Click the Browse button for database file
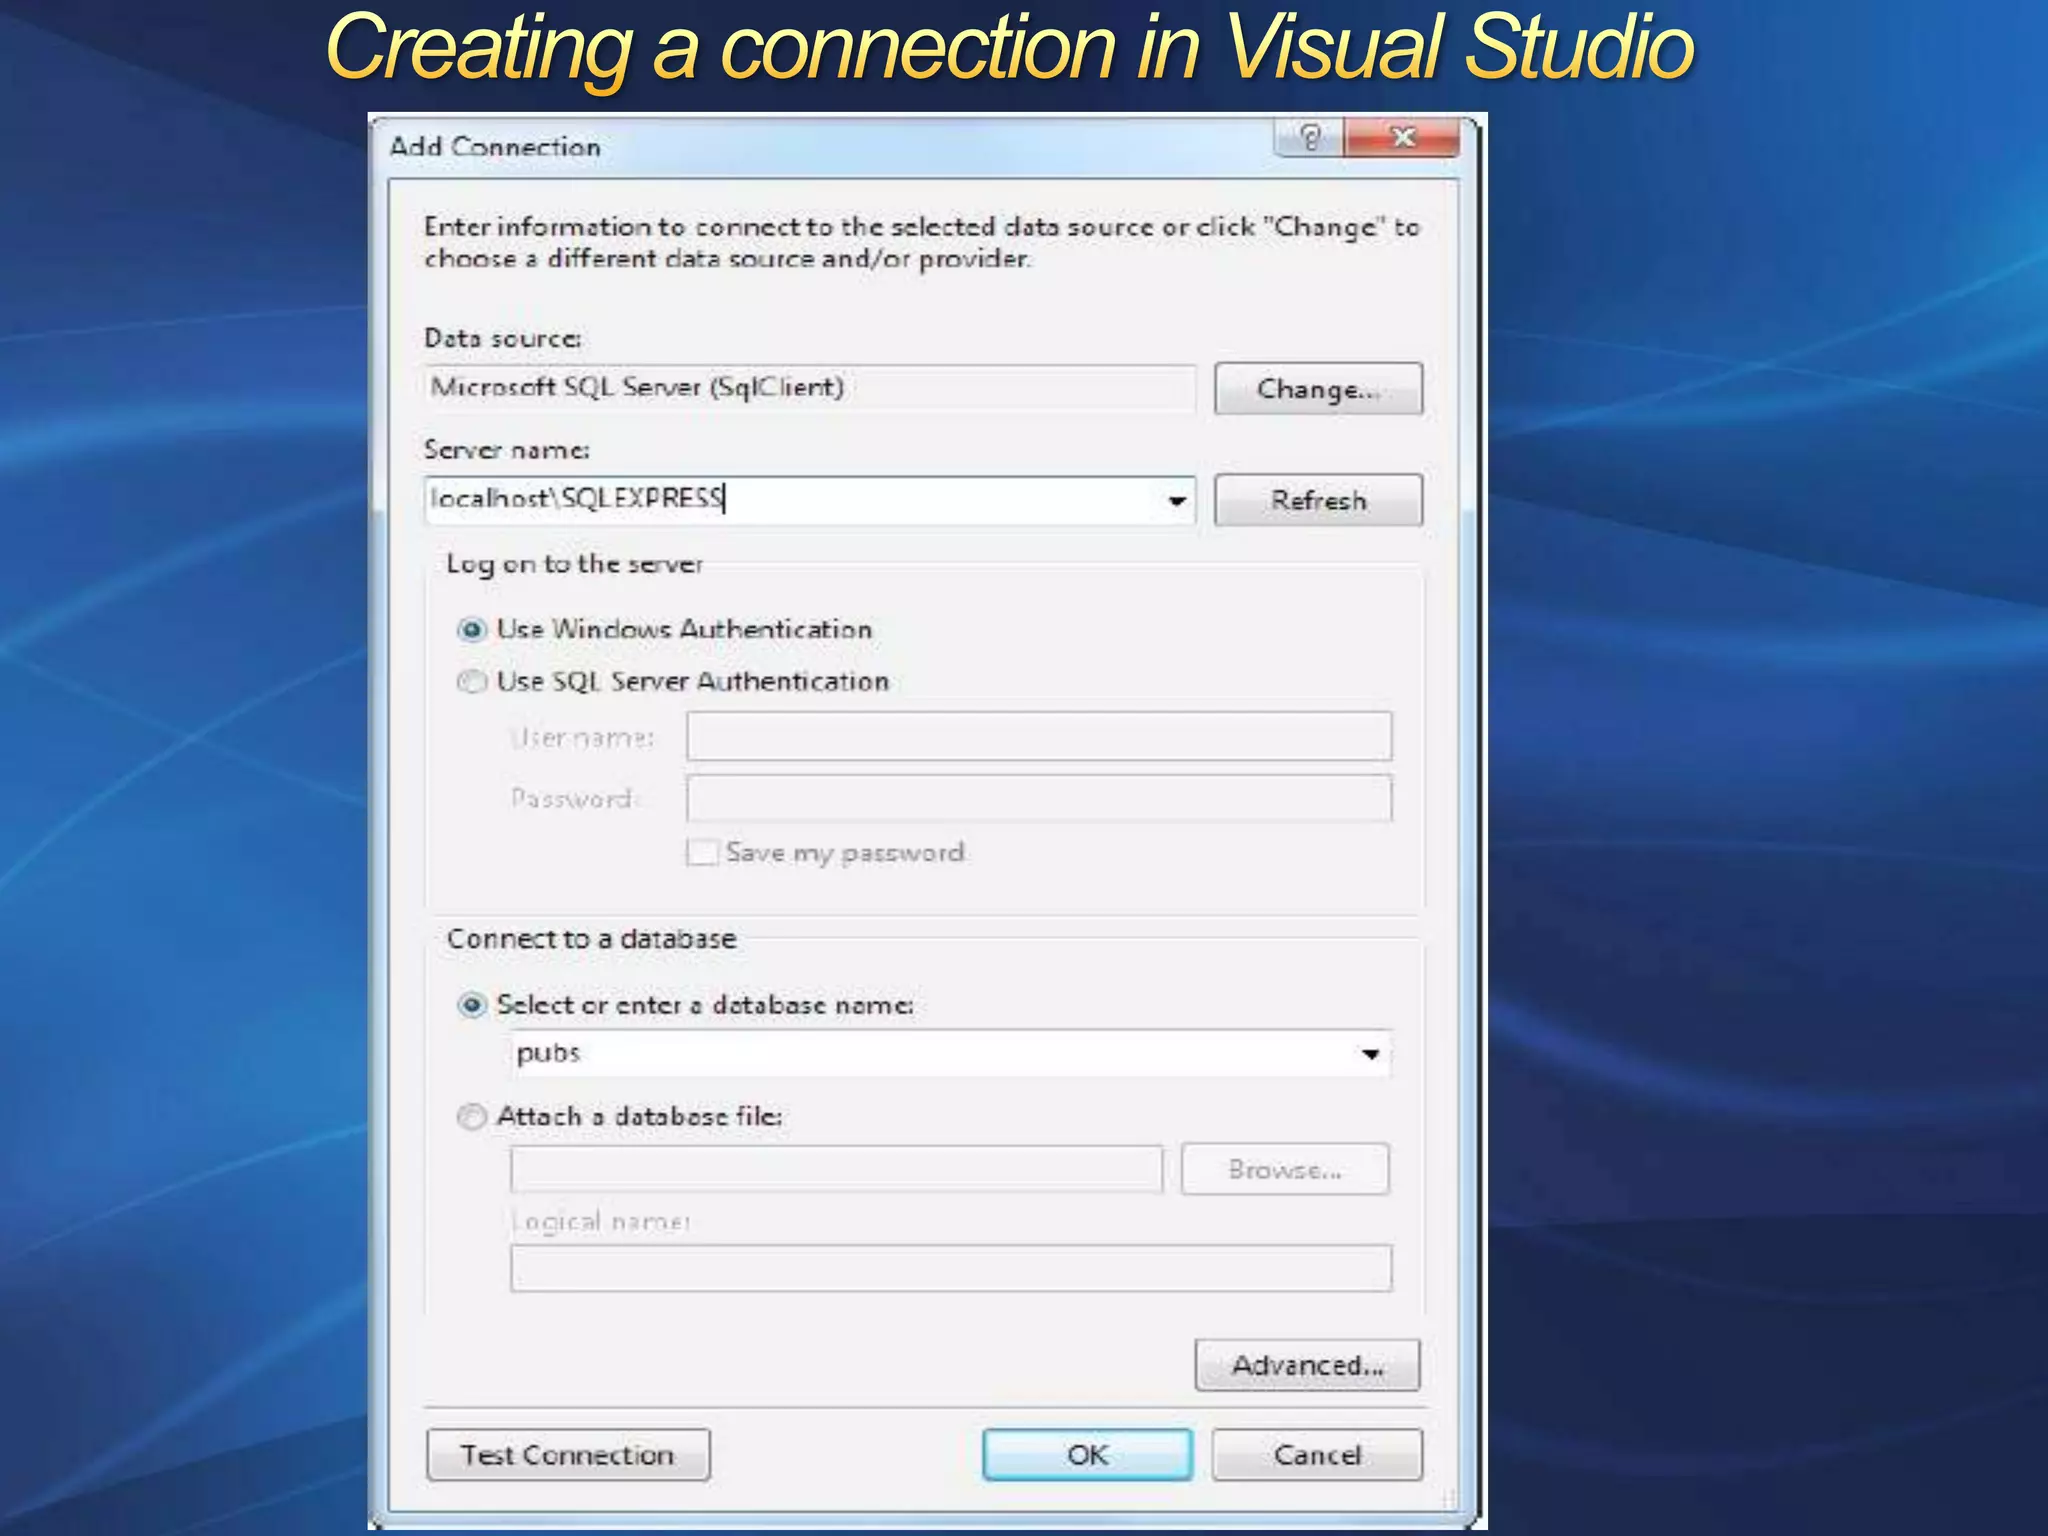The width and height of the screenshot is (2048, 1536). point(1284,1169)
